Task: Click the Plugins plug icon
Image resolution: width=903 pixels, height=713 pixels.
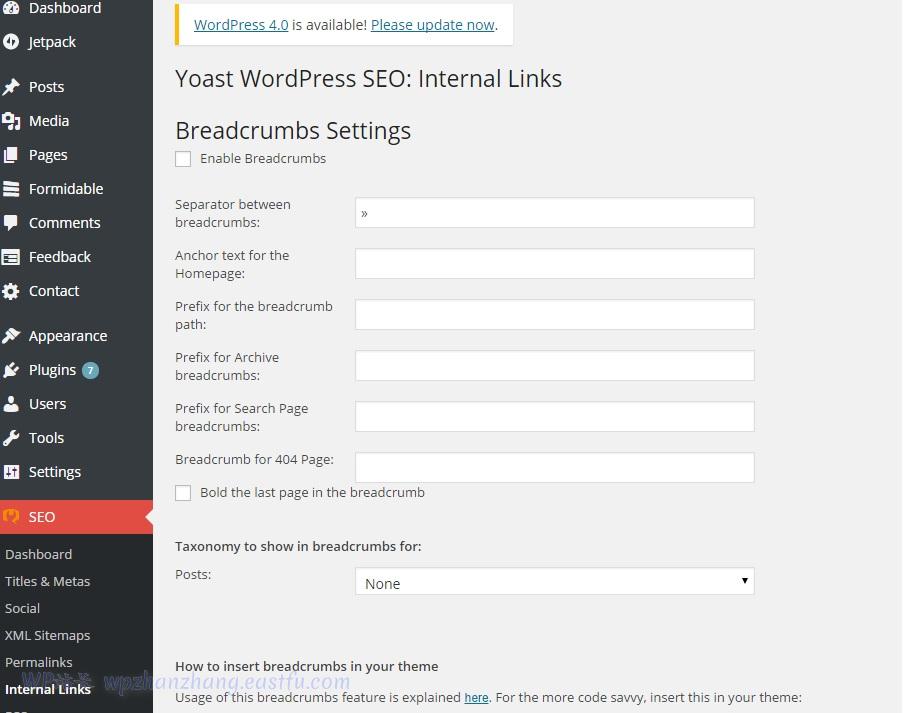Action: click(11, 370)
